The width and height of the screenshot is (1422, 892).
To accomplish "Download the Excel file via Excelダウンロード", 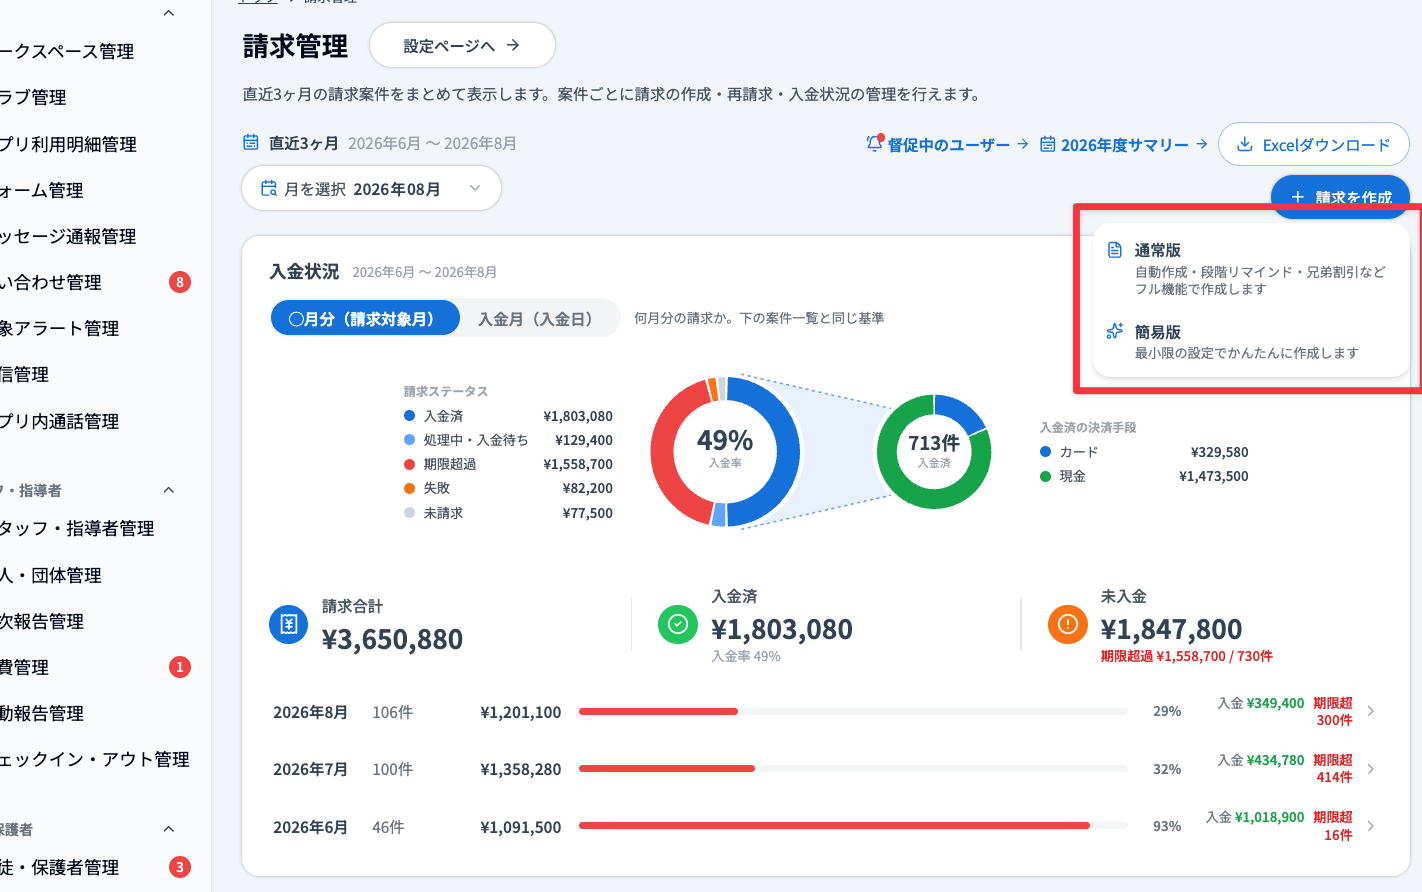I will click(x=1313, y=145).
